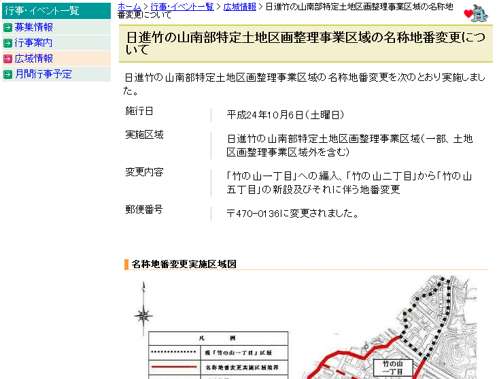
Task: Go to ホーム breadcrumb link
Action: (129, 6)
